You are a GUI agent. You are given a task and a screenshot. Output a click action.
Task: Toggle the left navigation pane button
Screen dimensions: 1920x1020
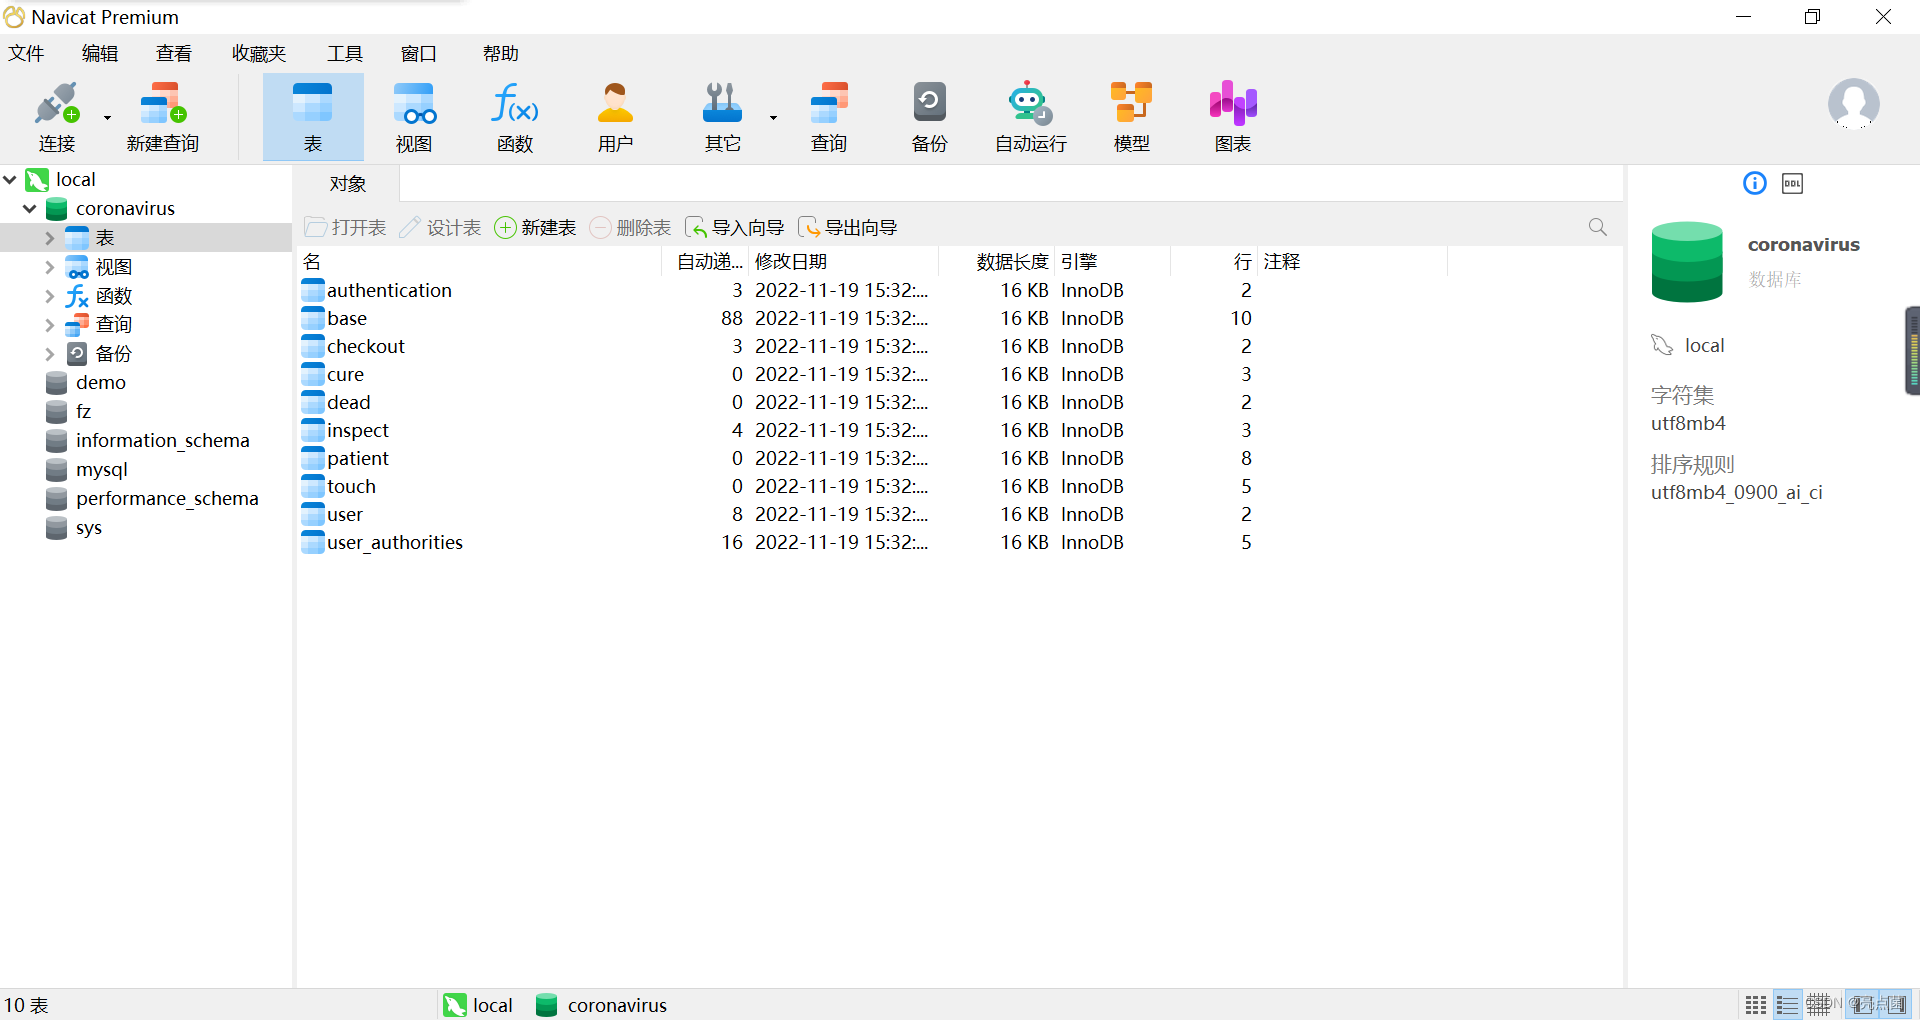pyautogui.click(x=1861, y=1005)
